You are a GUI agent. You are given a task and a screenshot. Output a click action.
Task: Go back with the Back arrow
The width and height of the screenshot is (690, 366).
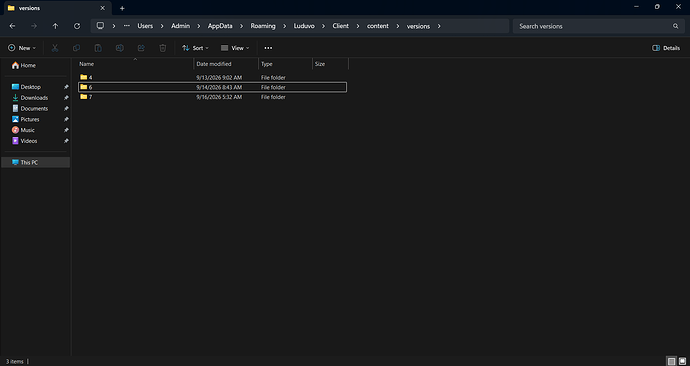12,26
